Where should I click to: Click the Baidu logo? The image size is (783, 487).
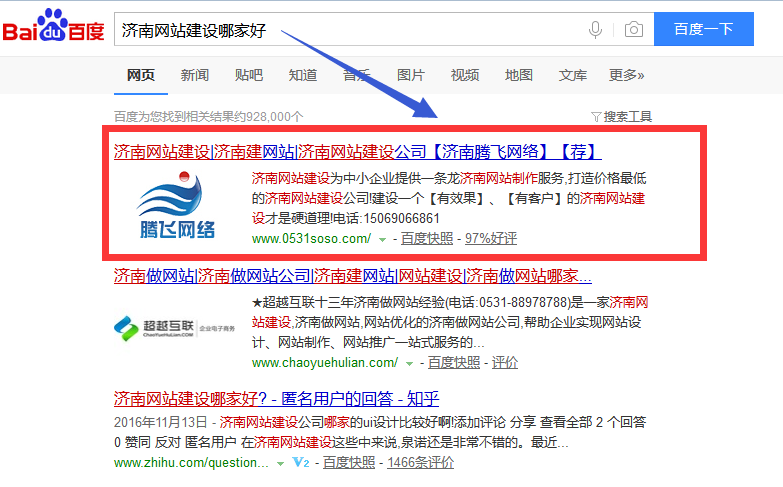point(53,26)
